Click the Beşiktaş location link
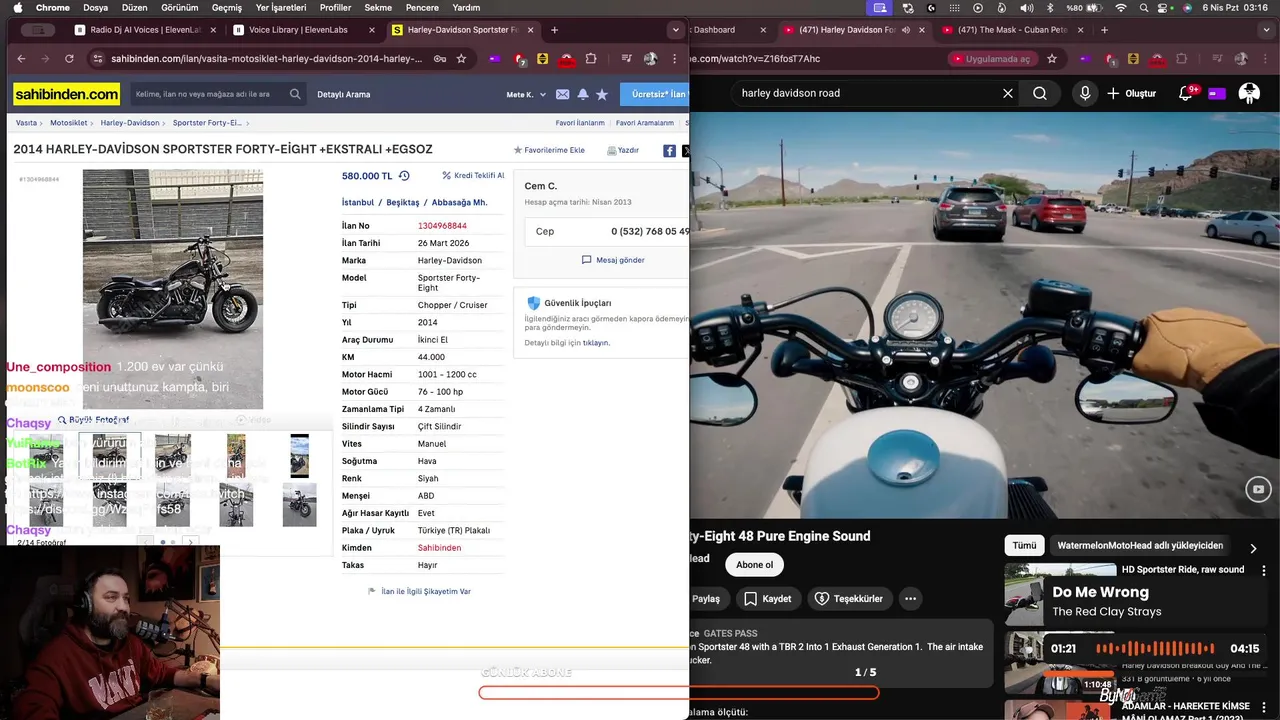 click(403, 202)
